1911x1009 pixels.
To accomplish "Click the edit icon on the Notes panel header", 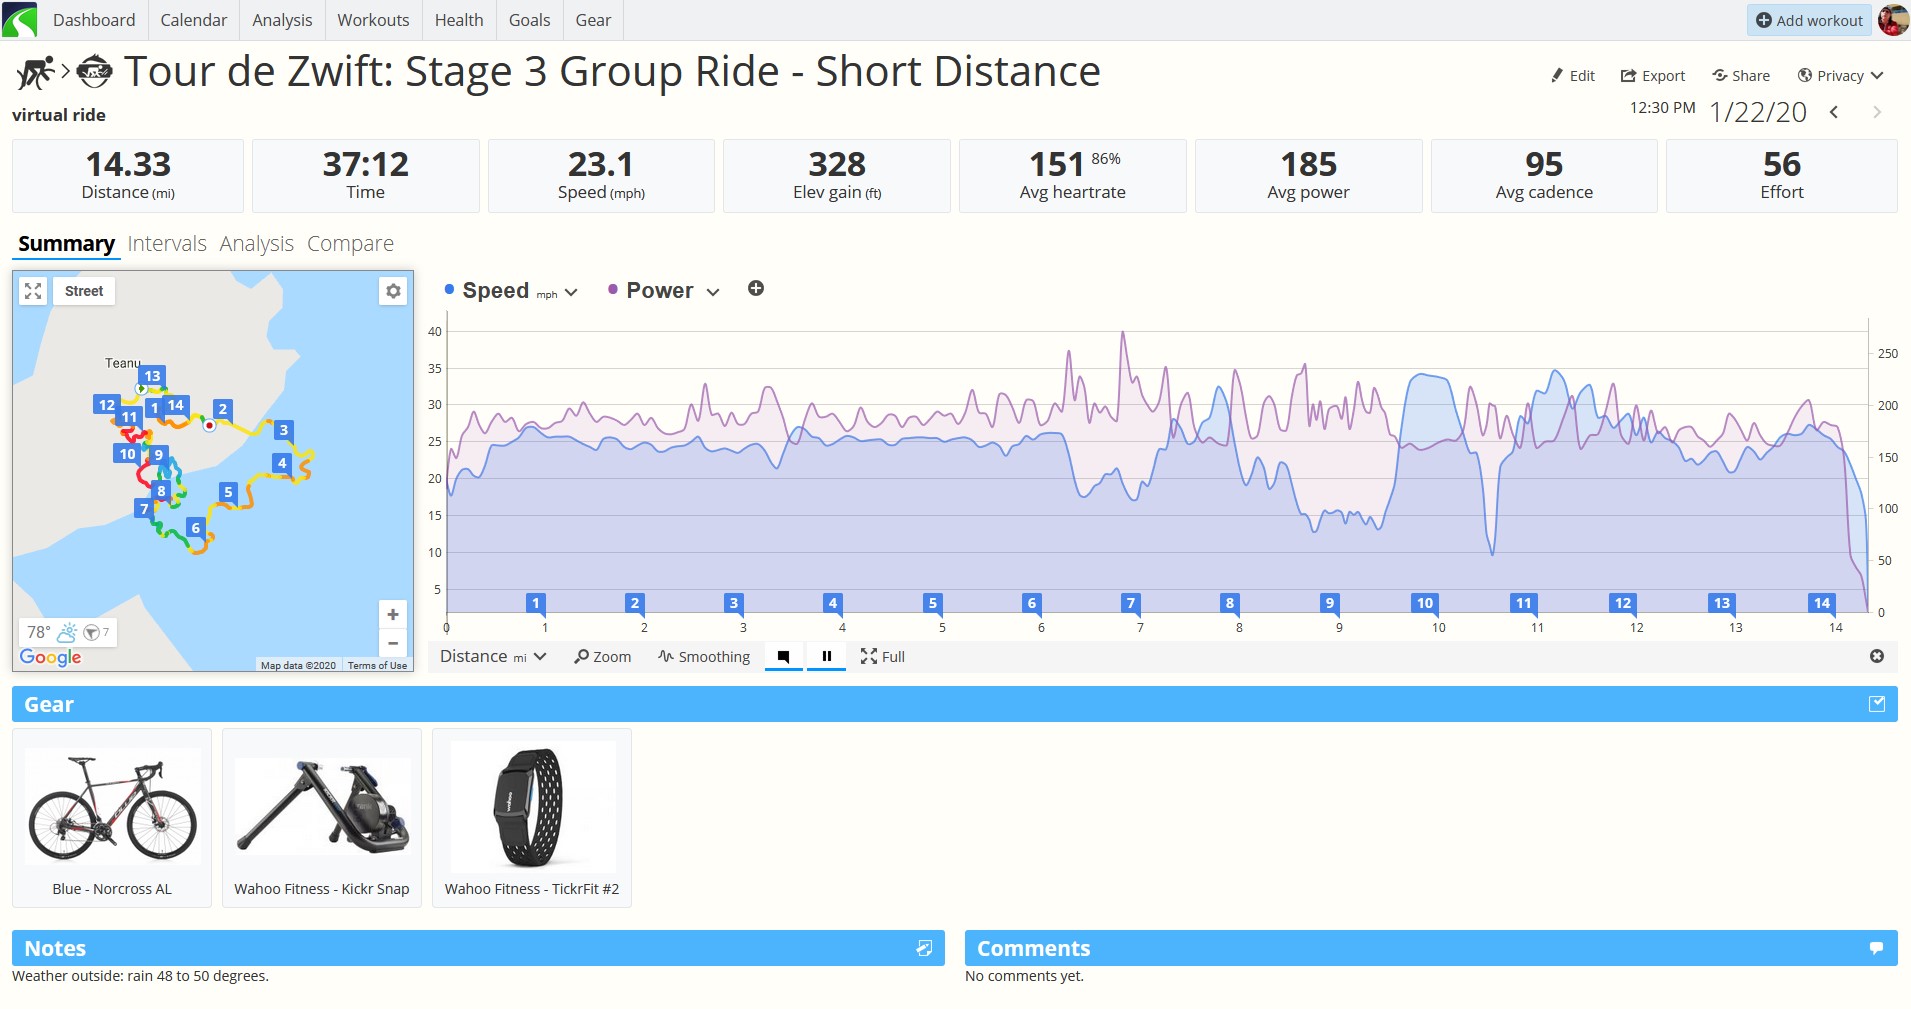I will point(924,948).
